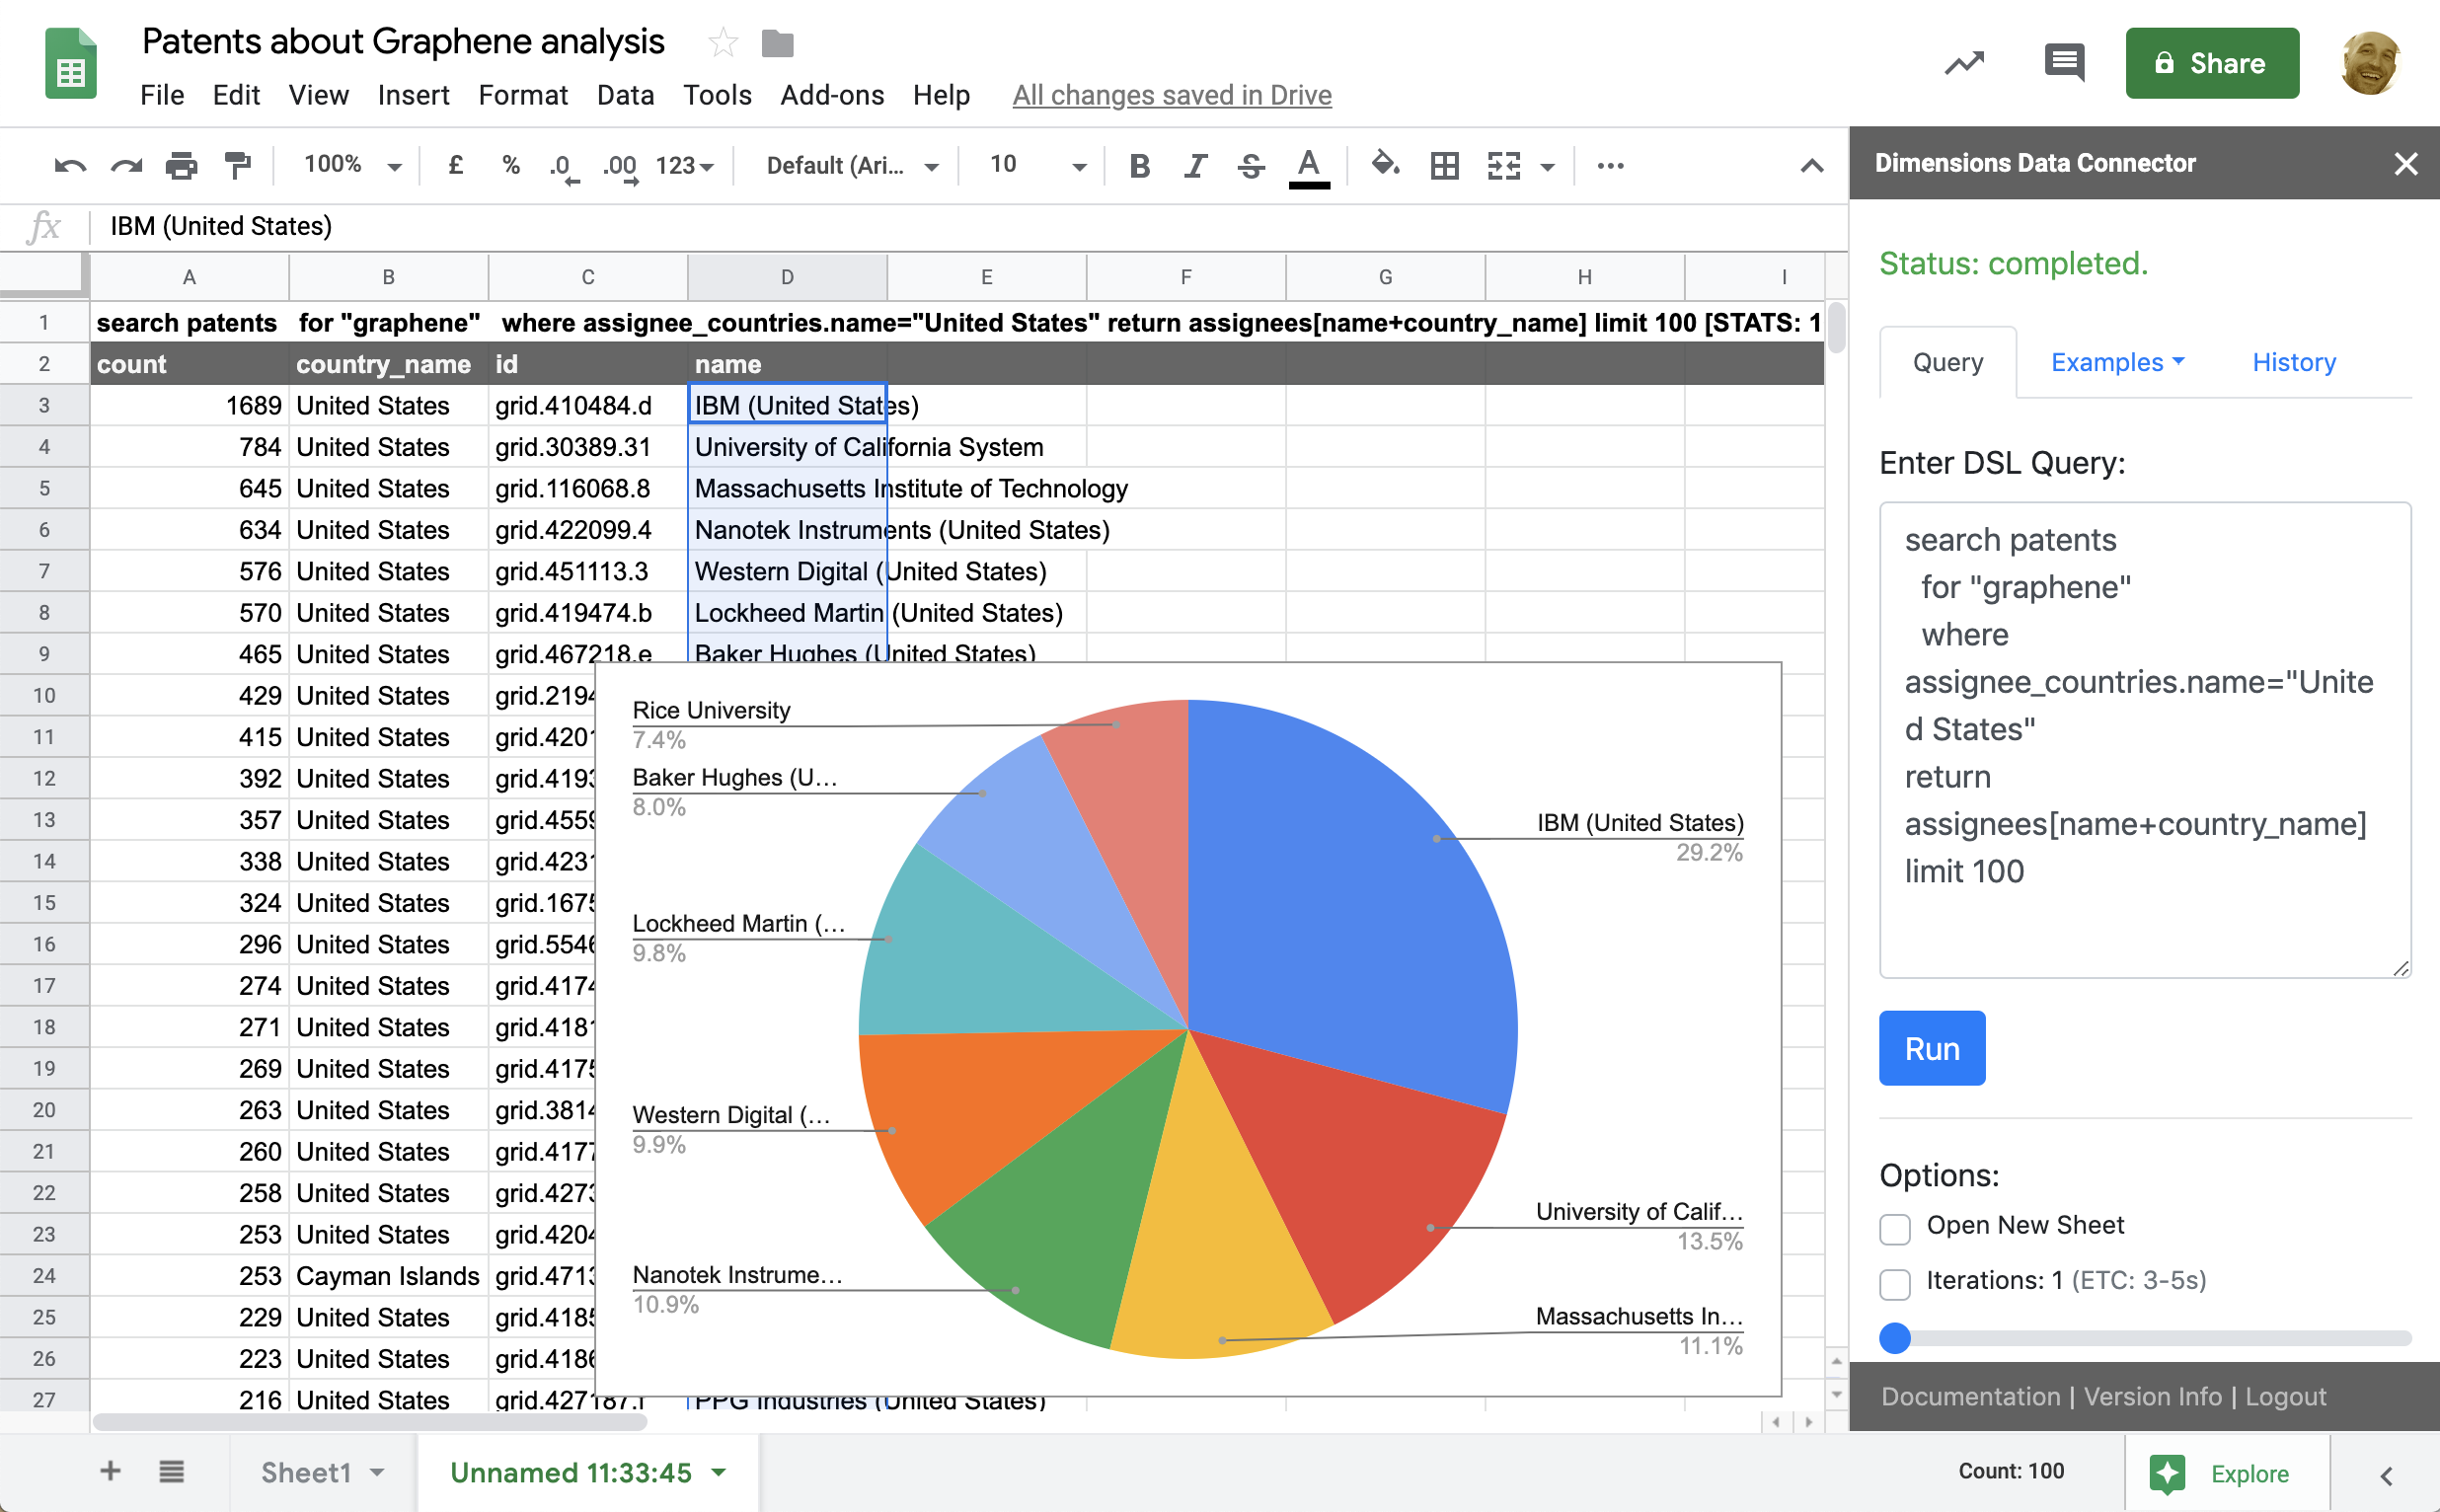This screenshot has width=2440, height=1512.
Task: Open the borders tool
Action: (x=1444, y=166)
